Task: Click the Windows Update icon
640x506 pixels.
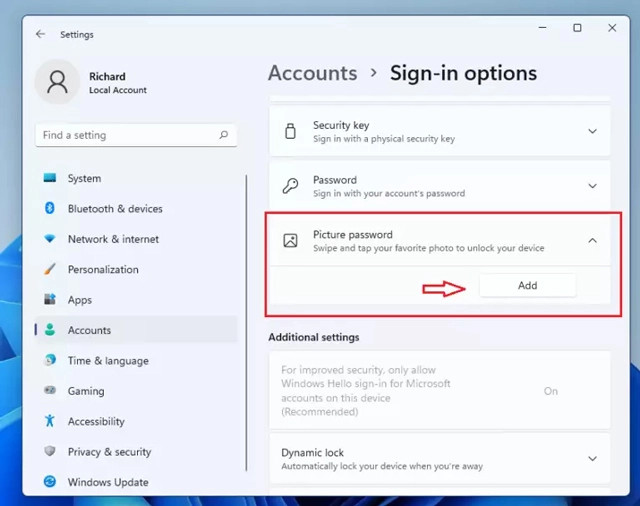Action: pos(49,482)
